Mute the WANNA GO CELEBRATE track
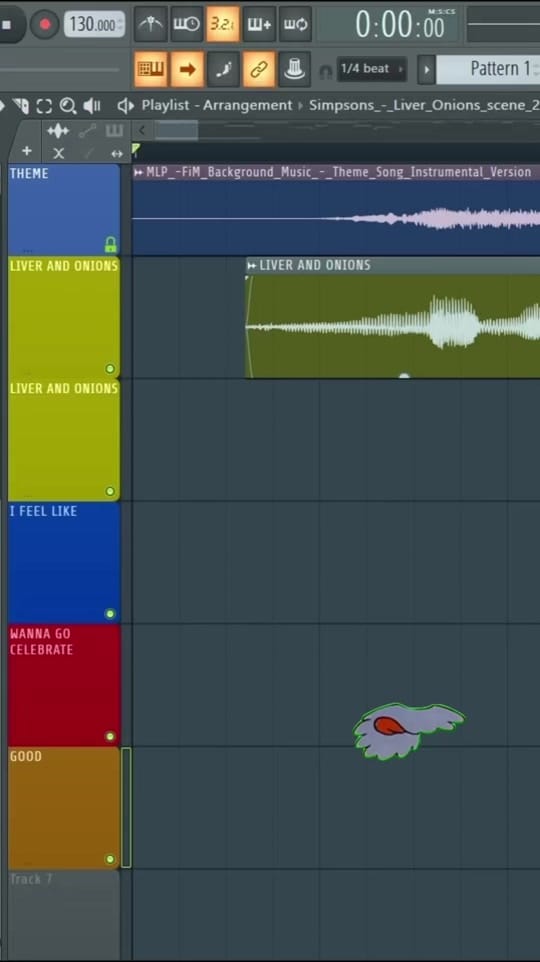The width and height of the screenshot is (540, 962). point(110,736)
